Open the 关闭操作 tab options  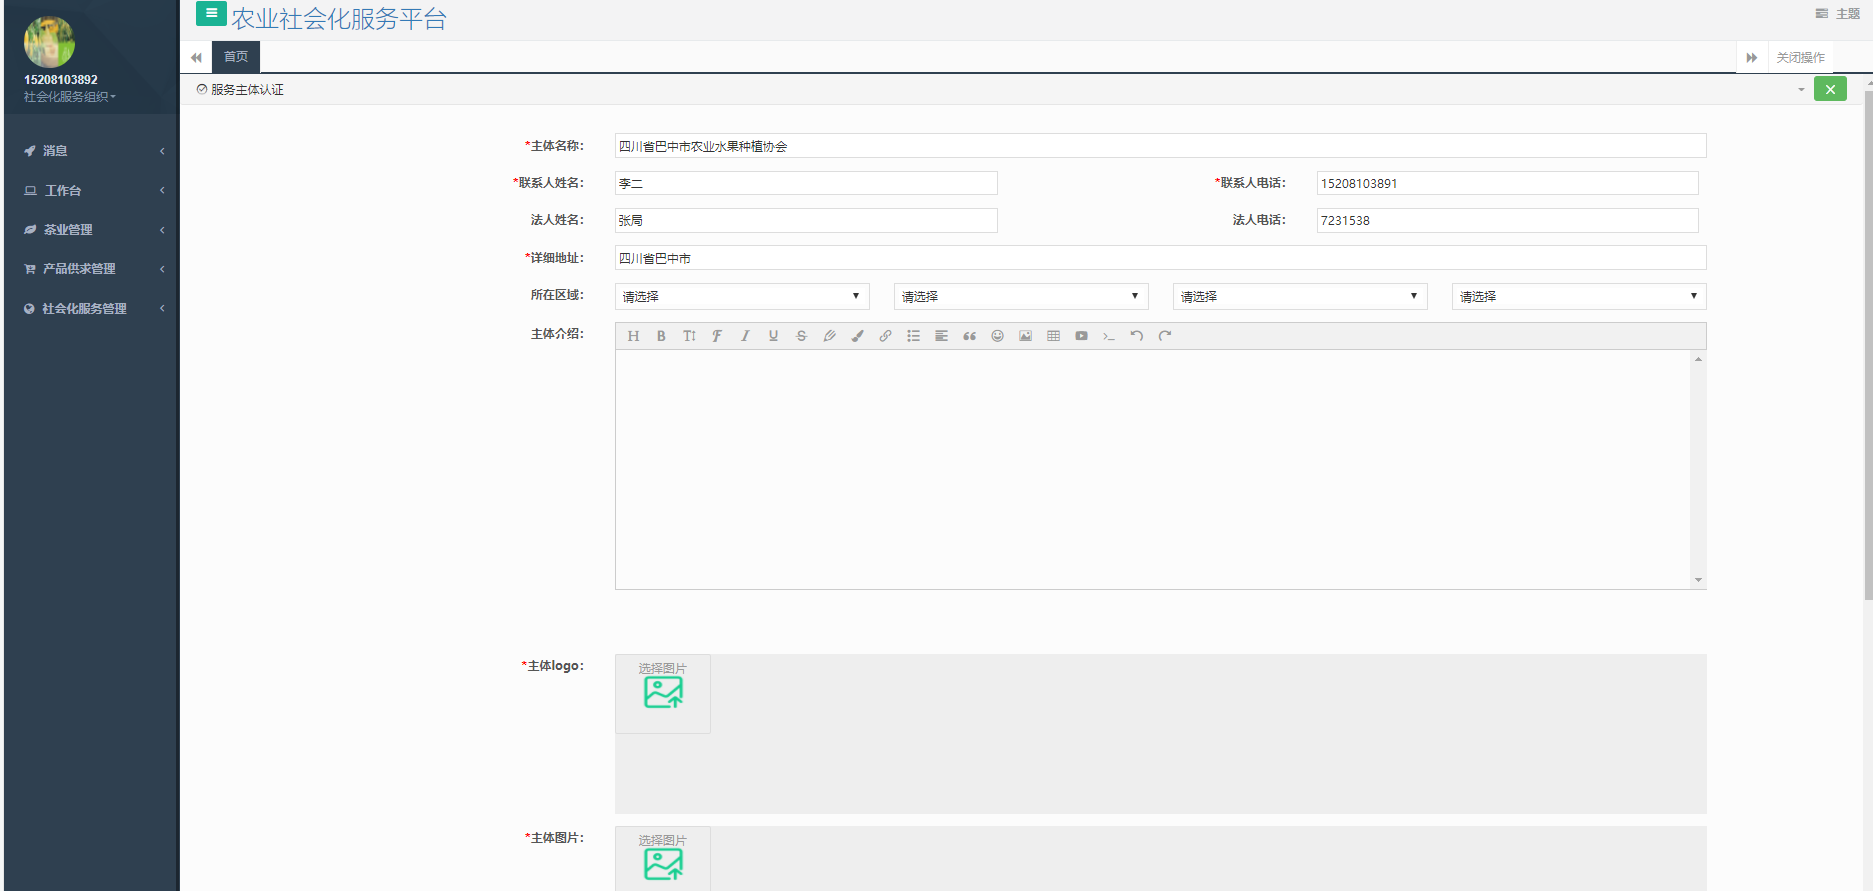tap(1800, 58)
